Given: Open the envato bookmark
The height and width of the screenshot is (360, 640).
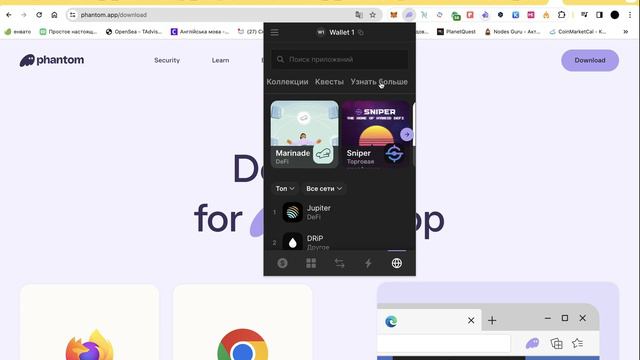Looking at the screenshot, I should click(18, 31).
